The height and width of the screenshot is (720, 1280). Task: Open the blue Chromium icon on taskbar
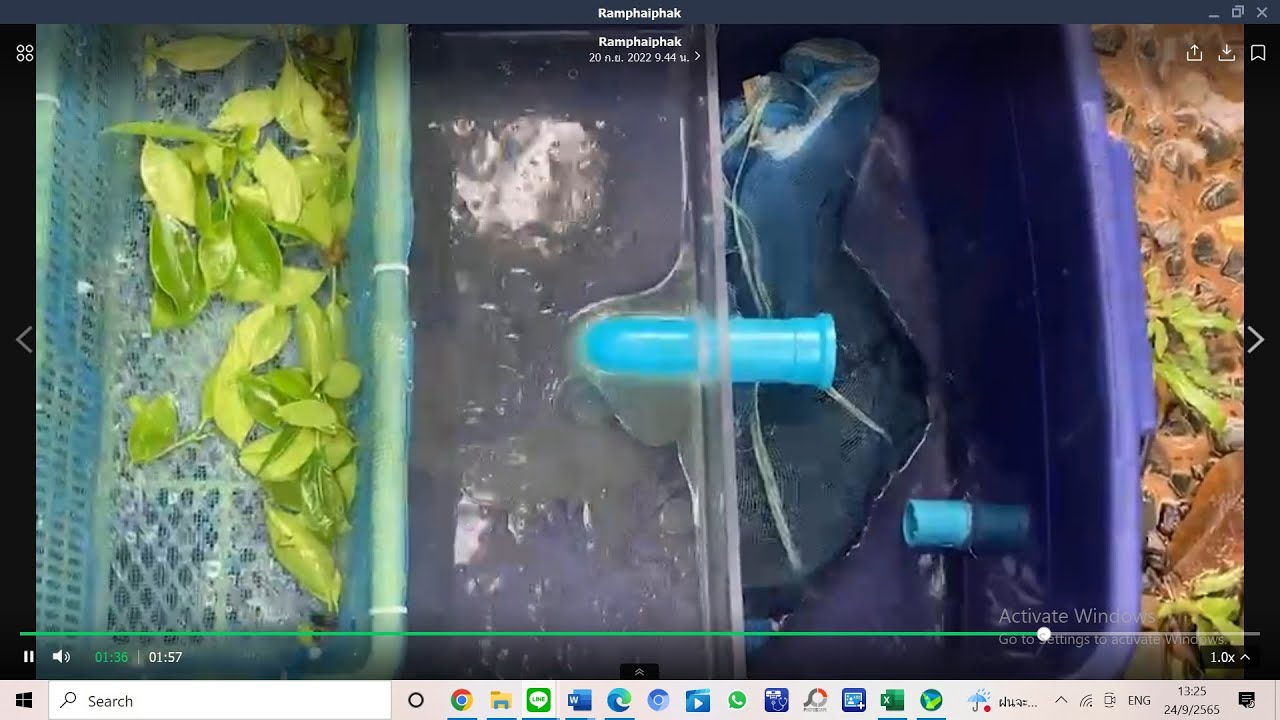[x=658, y=700]
